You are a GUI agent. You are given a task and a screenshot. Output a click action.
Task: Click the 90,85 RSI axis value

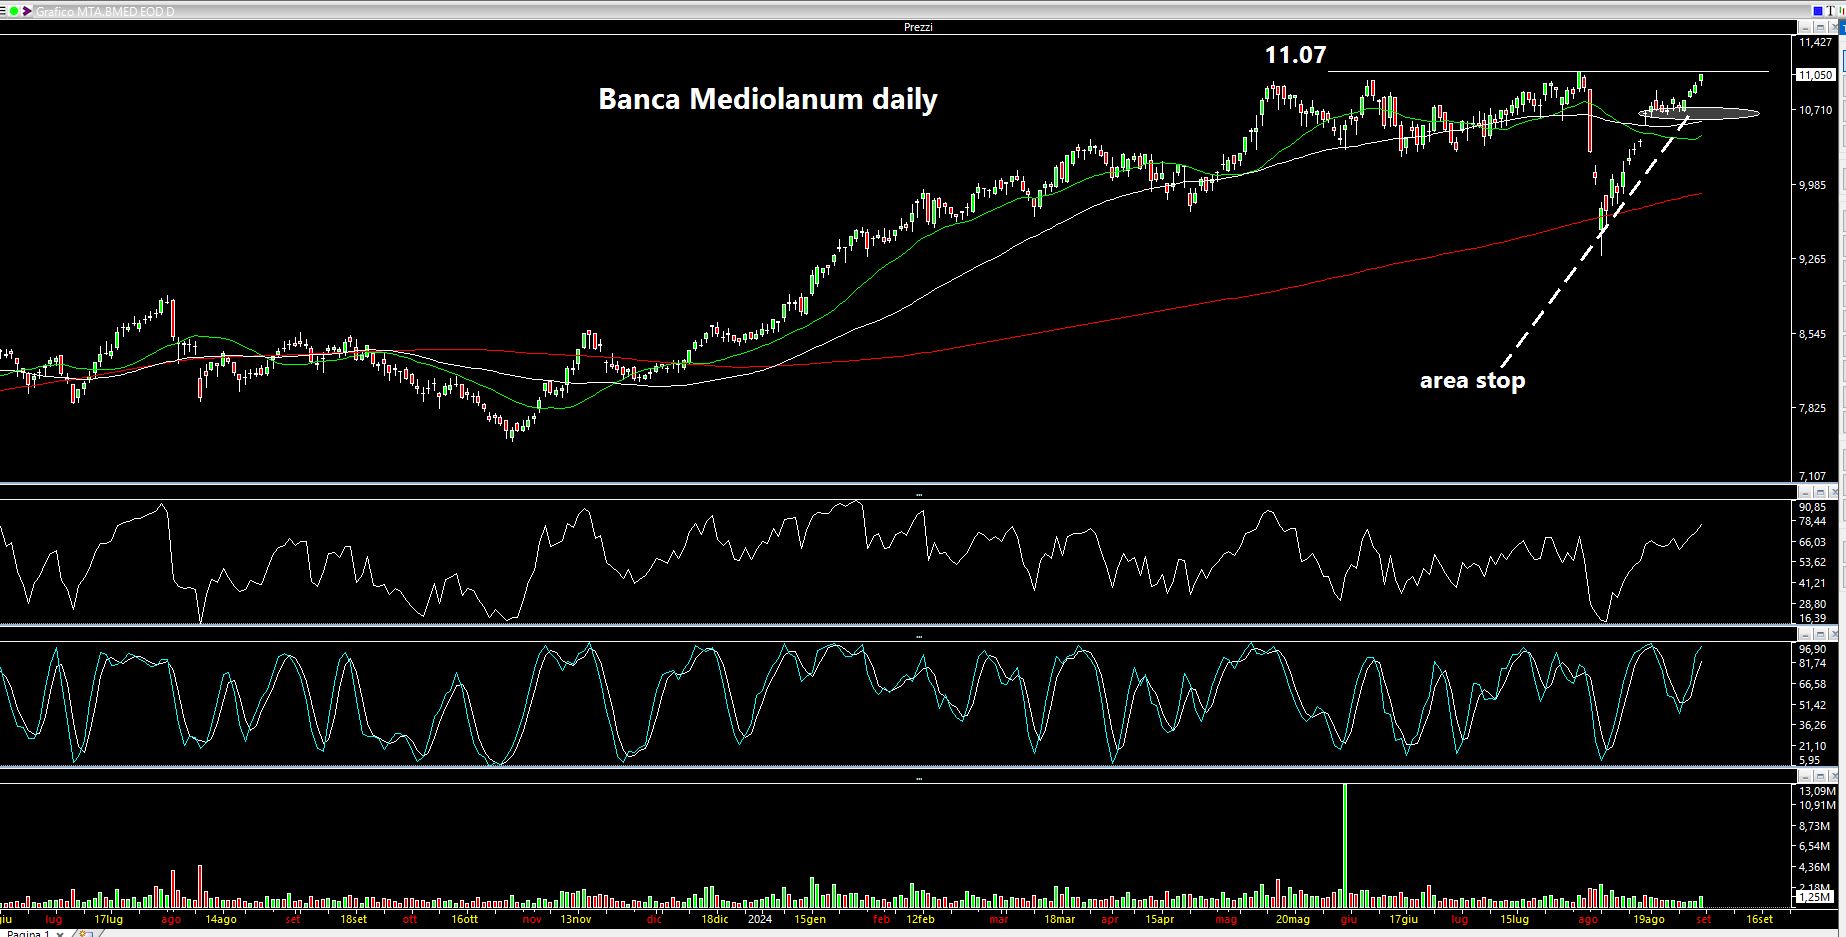(x=1813, y=507)
